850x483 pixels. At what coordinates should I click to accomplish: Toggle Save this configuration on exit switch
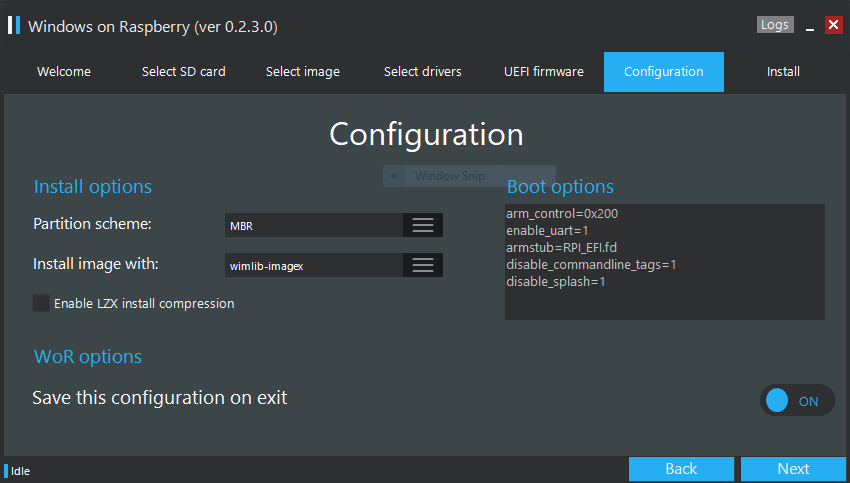tap(796, 401)
